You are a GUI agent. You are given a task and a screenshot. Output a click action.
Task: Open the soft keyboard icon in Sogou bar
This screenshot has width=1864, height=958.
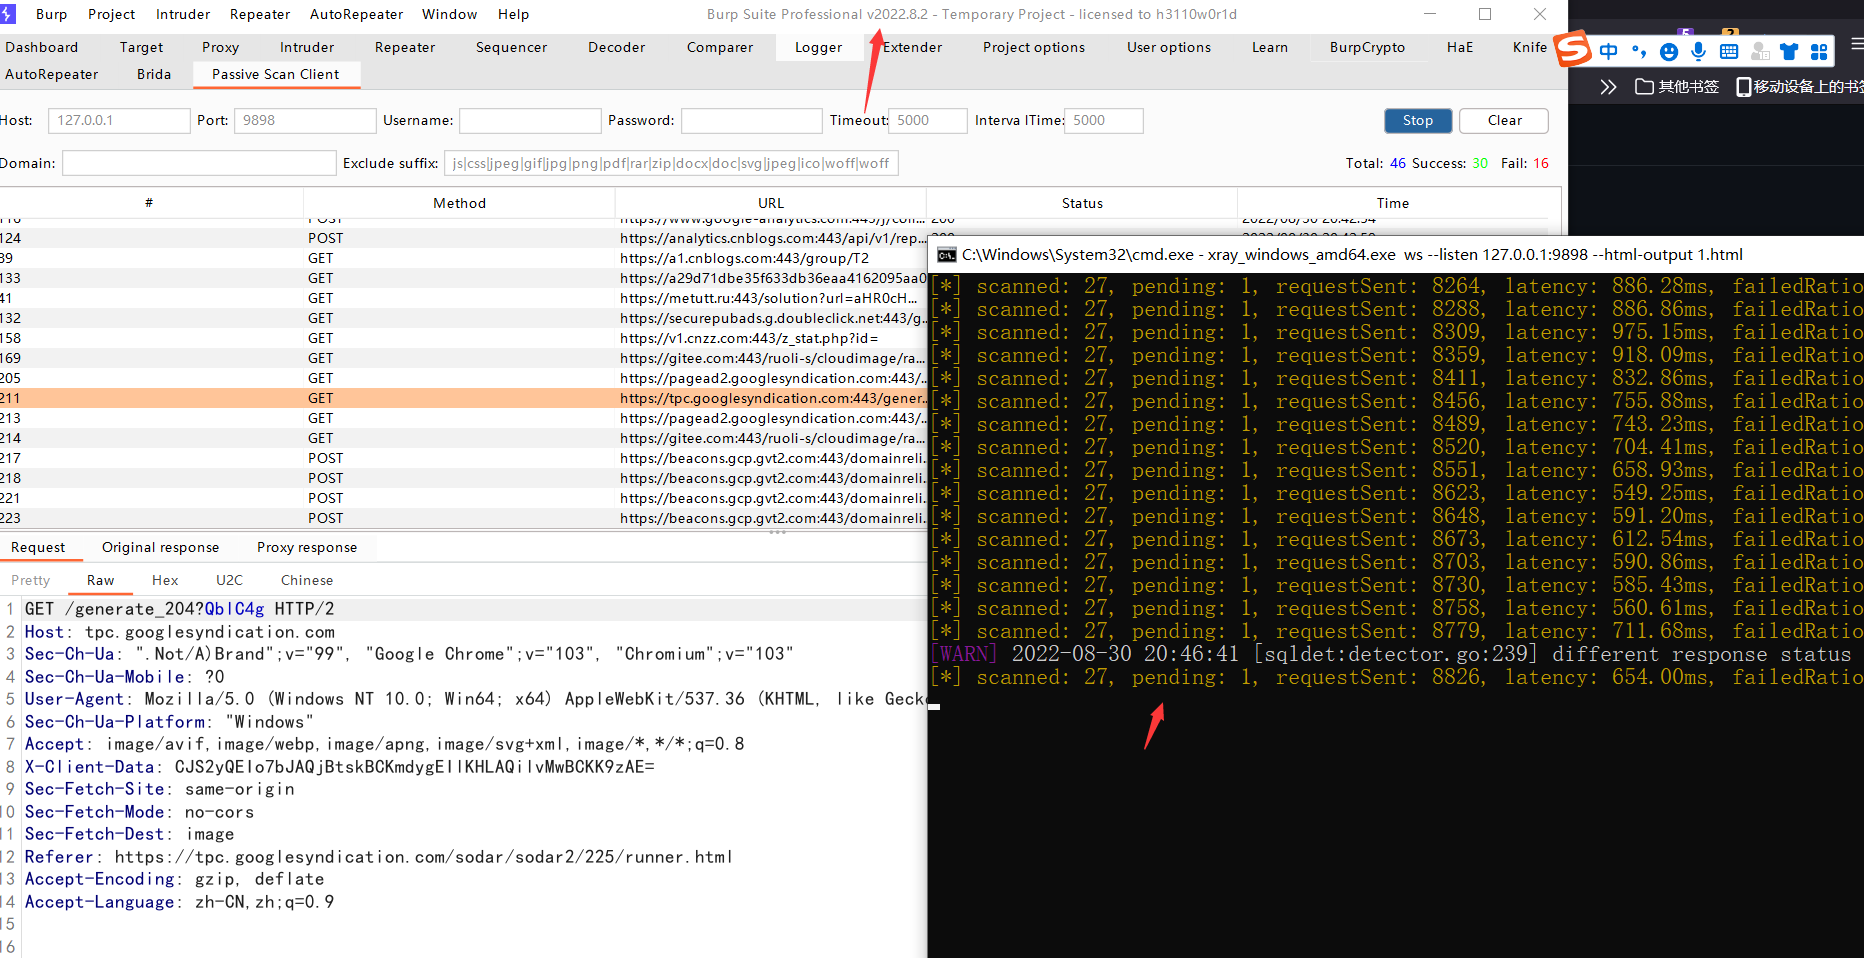(x=1729, y=52)
